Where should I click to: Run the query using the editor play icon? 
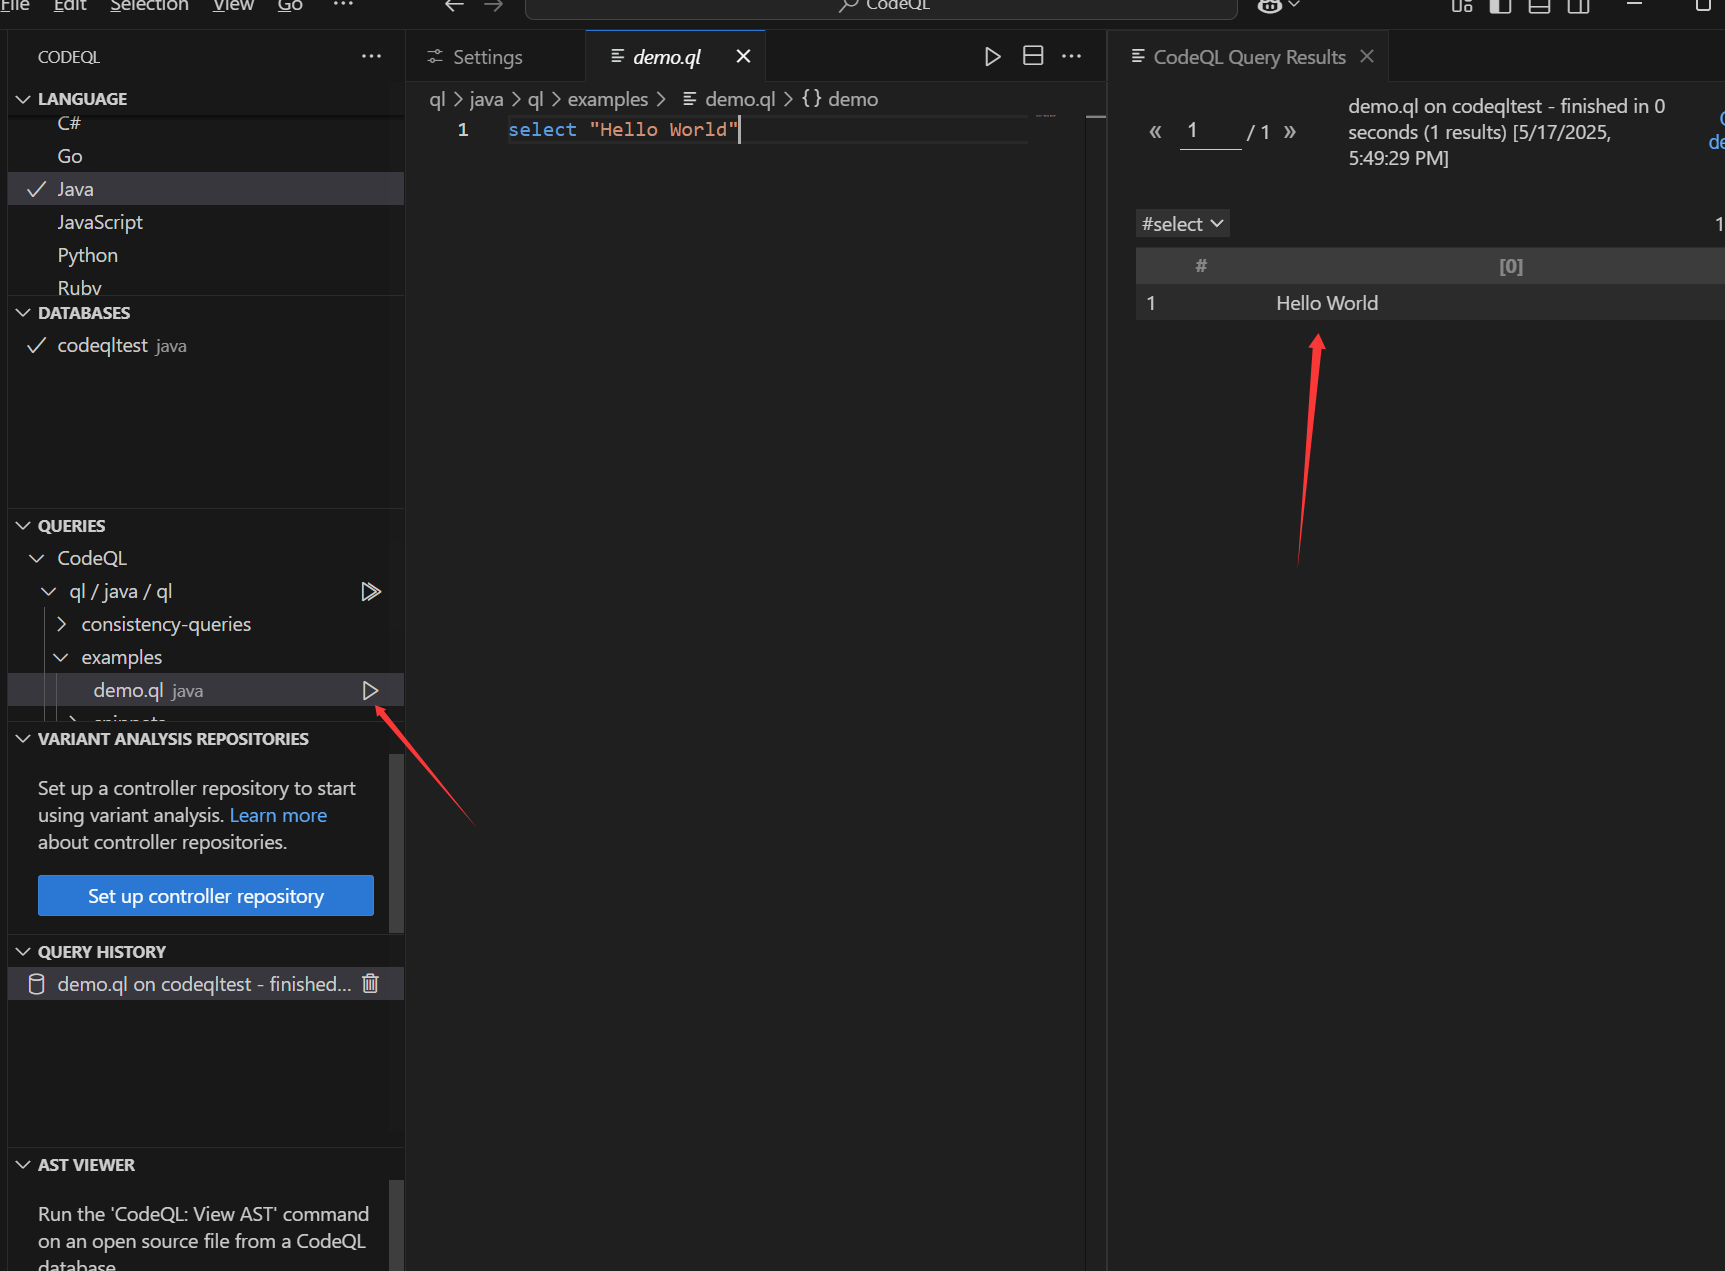pyautogui.click(x=992, y=56)
